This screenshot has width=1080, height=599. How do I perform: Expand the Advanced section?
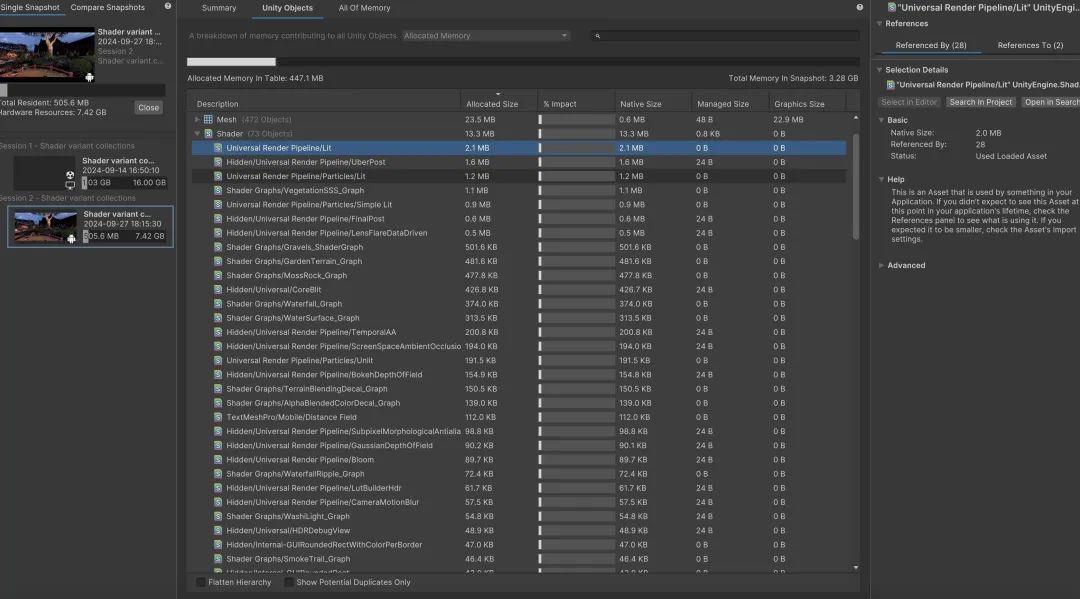882,265
